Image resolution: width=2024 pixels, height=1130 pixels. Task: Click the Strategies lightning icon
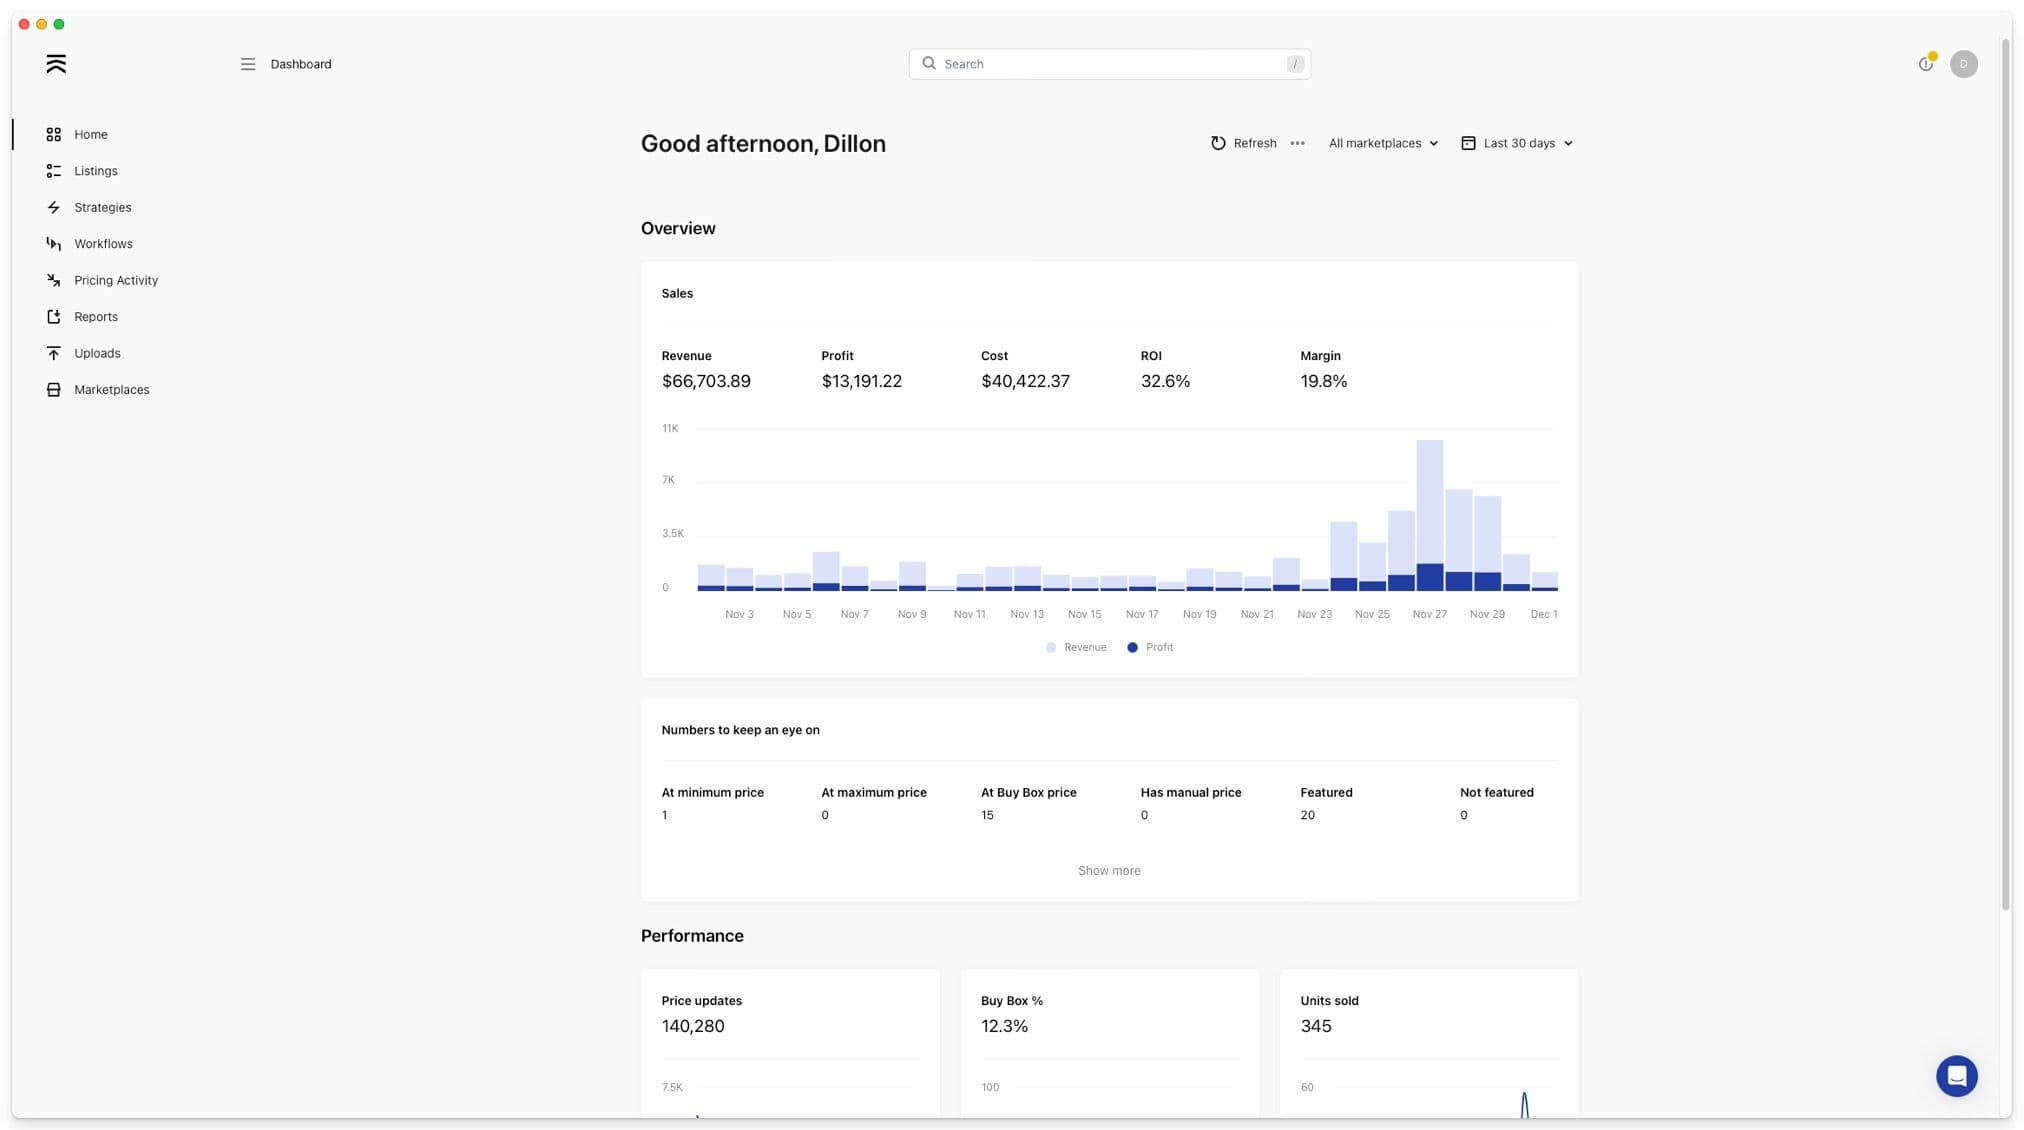tap(54, 207)
